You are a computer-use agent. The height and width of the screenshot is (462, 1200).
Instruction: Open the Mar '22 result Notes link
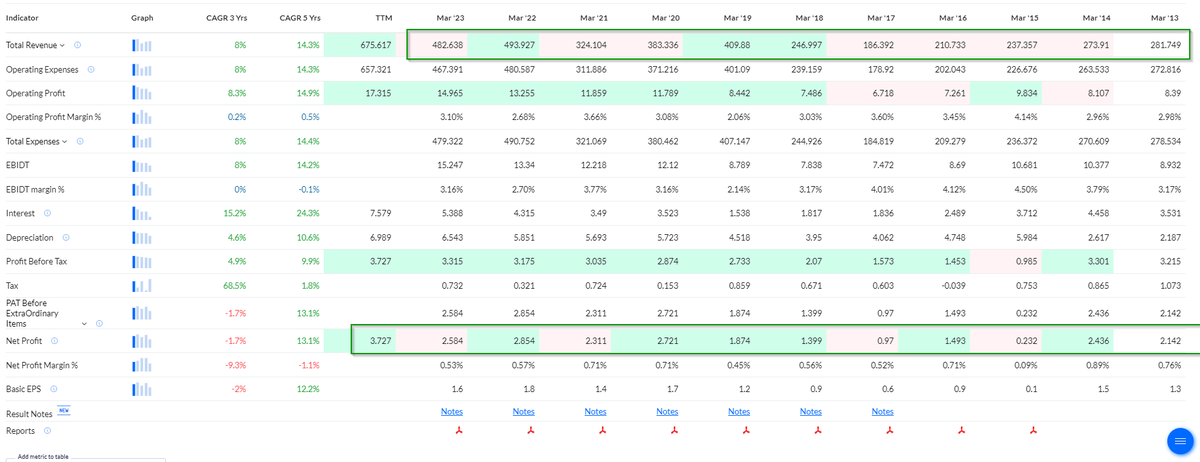tap(523, 412)
